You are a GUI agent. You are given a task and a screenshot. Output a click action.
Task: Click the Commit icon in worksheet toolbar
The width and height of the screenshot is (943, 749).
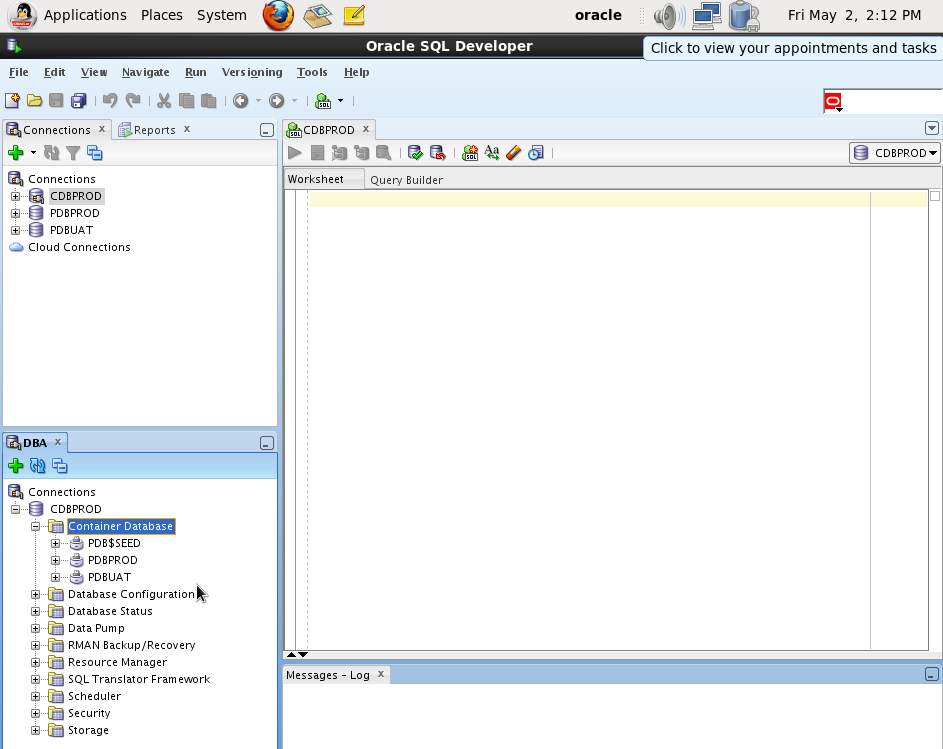click(x=415, y=153)
